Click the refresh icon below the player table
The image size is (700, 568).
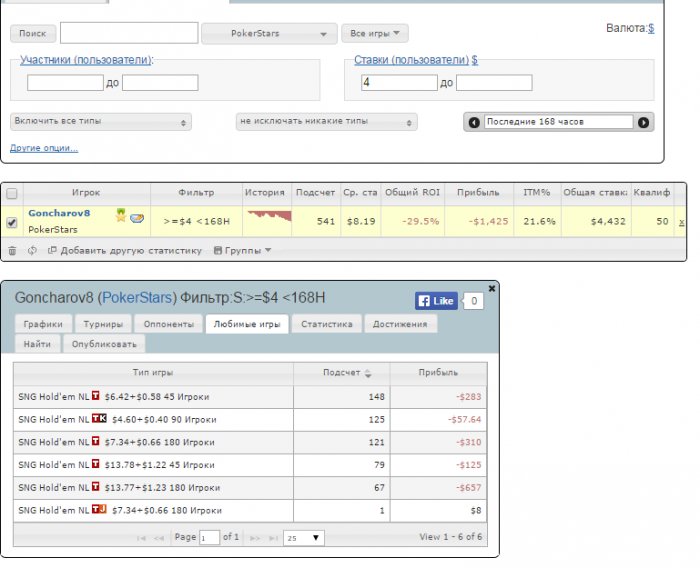pyautogui.click(x=32, y=250)
